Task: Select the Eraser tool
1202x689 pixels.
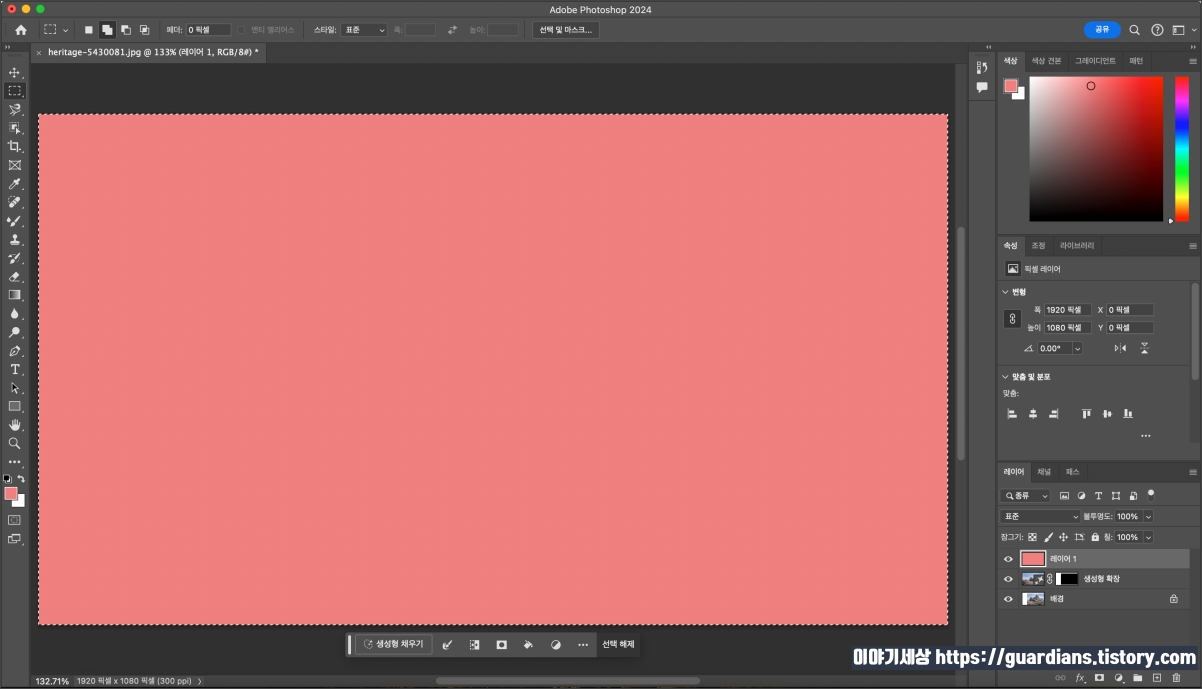Action: click(x=14, y=276)
